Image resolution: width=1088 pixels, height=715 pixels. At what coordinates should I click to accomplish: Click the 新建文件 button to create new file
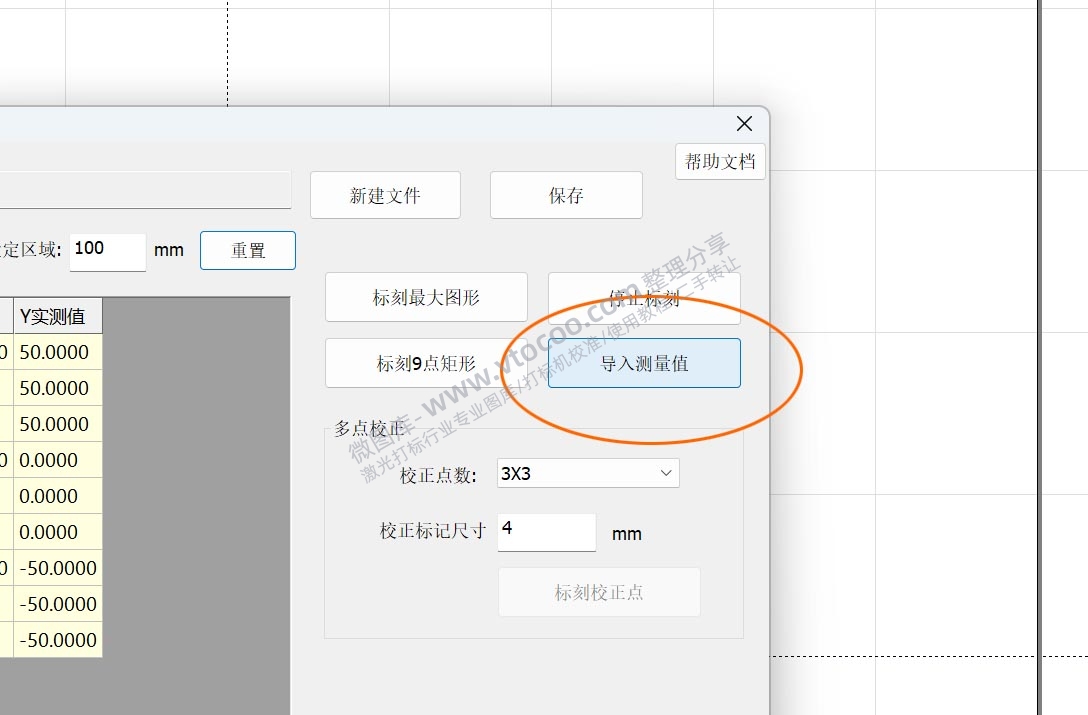coord(385,195)
